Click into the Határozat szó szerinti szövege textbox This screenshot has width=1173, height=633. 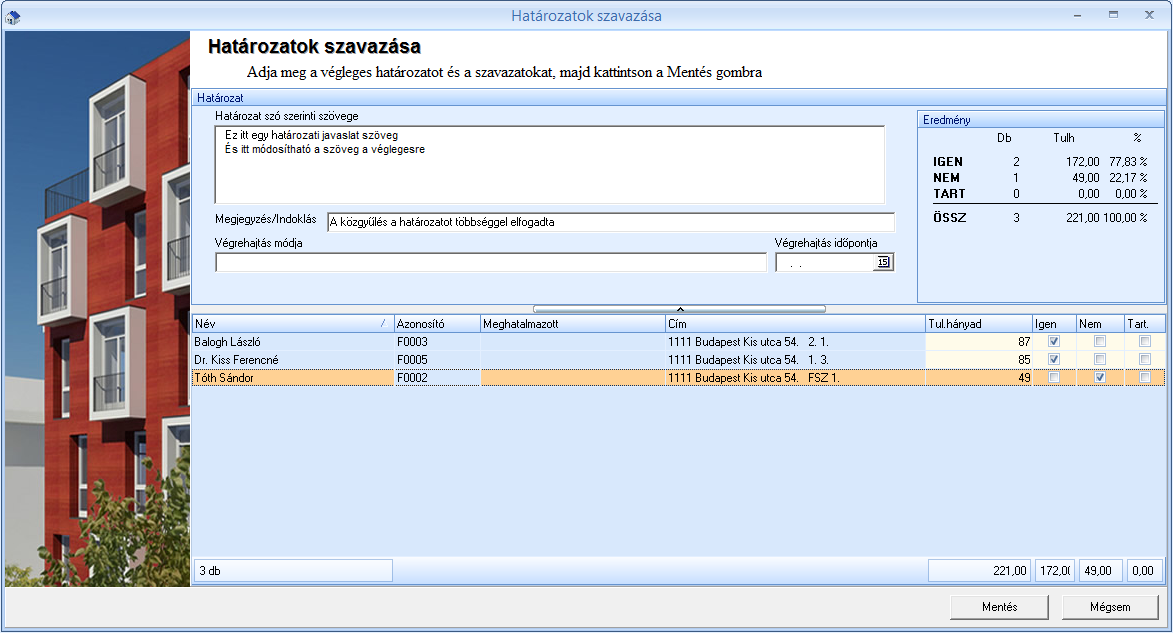[550, 165]
